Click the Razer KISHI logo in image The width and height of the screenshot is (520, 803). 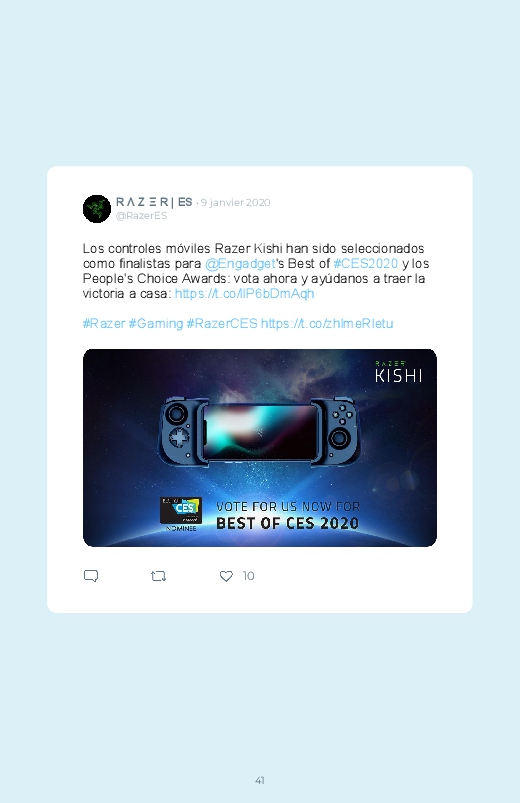(x=398, y=372)
